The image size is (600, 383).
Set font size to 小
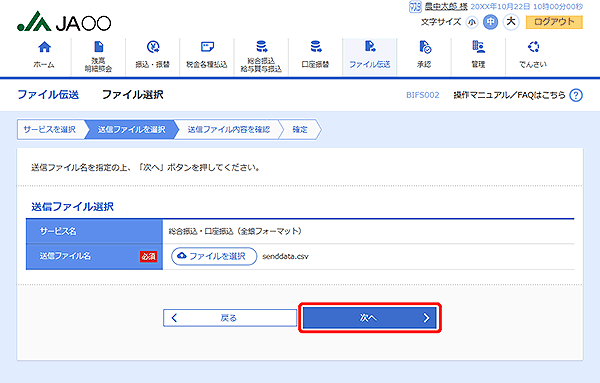(x=472, y=22)
